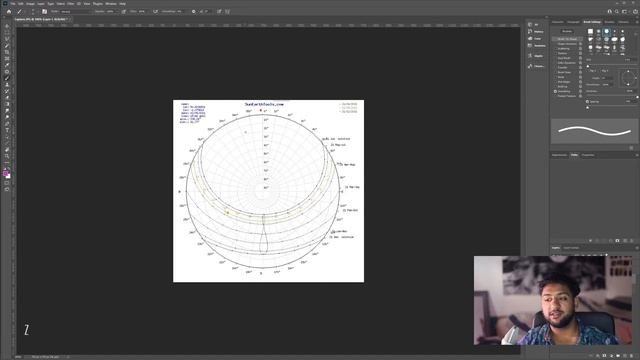
Task: Select the Crop tool
Action: click(7, 52)
